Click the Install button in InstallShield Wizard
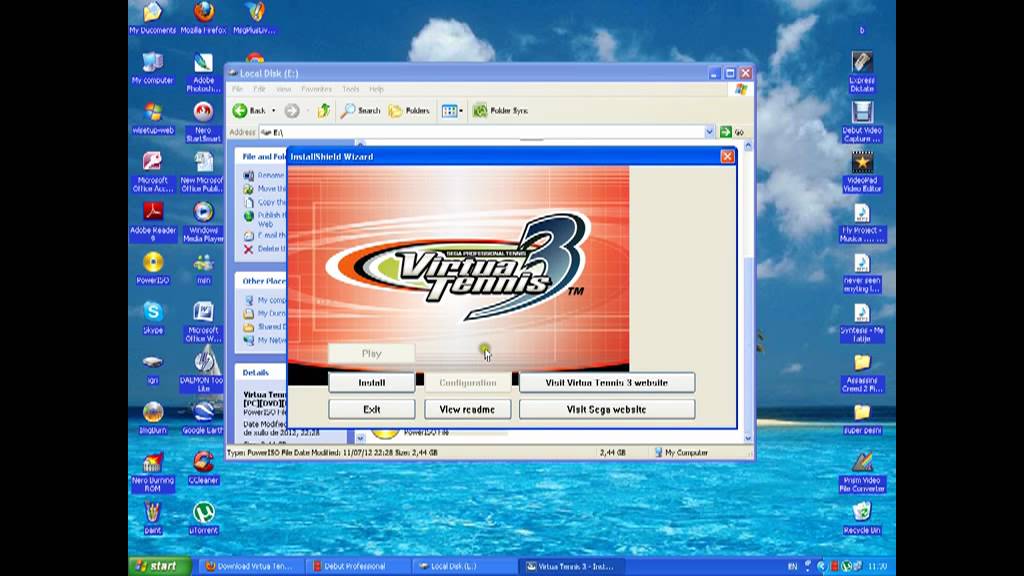Image resolution: width=1024 pixels, height=576 pixels. tap(371, 382)
